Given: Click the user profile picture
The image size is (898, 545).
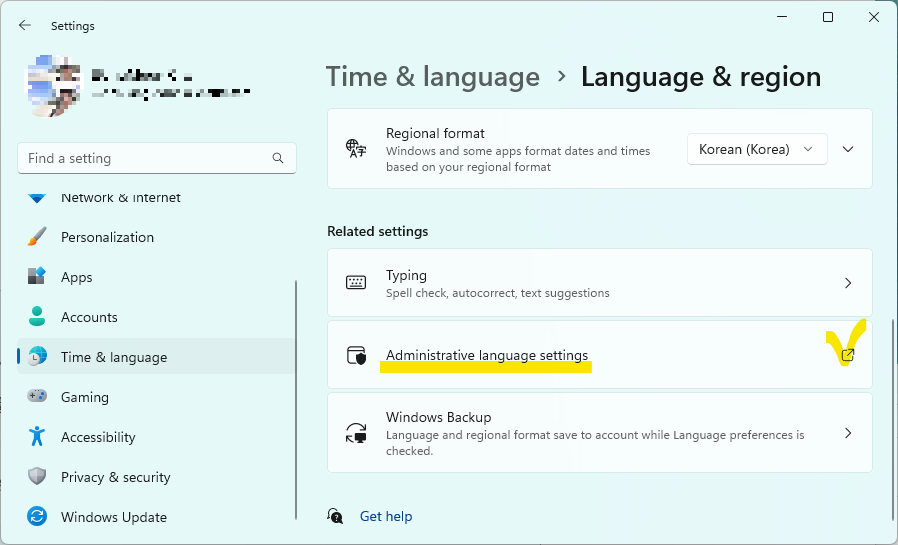Looking at the screenshot, I should pos(53,86).
